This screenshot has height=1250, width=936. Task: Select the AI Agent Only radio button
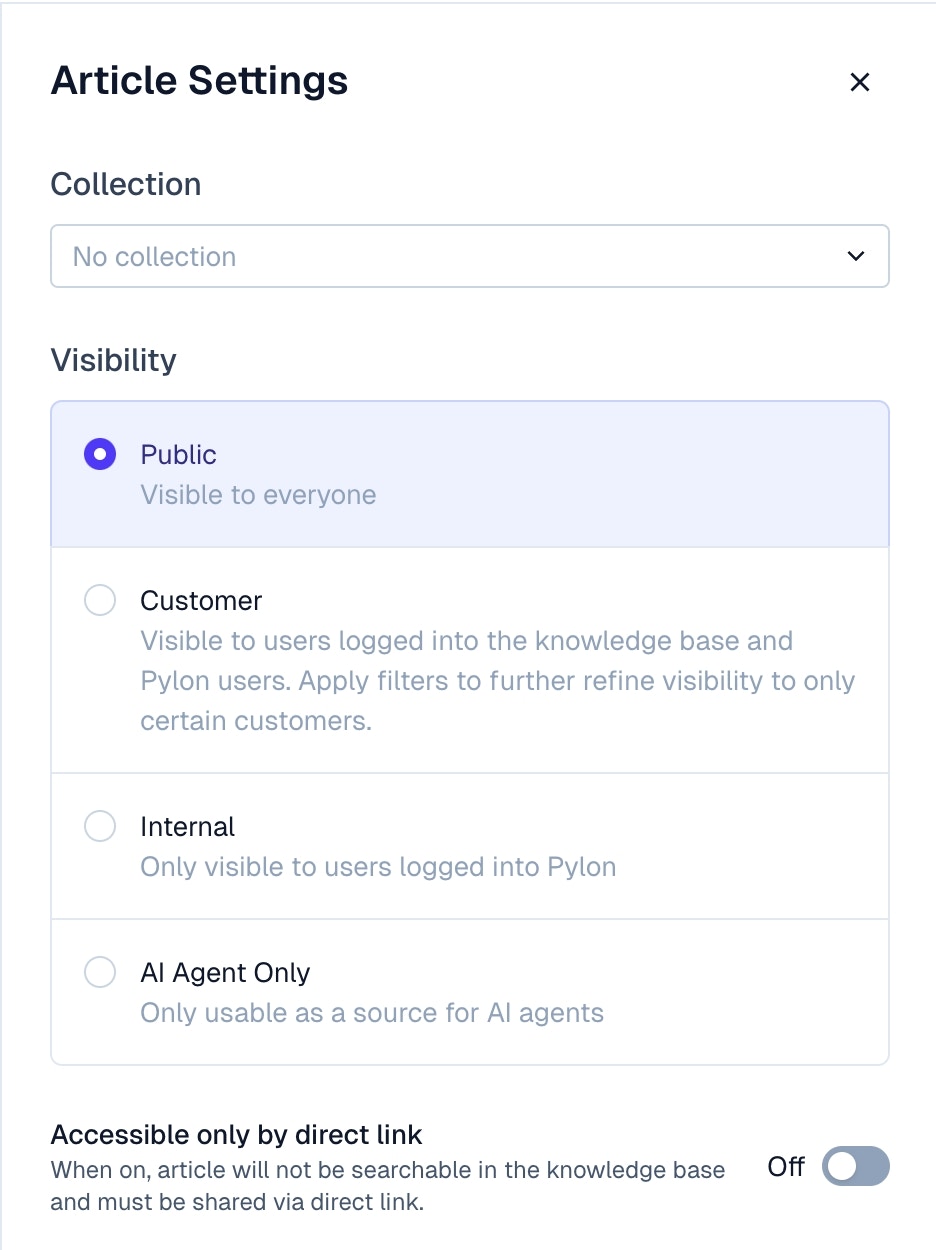coord(100,973)
